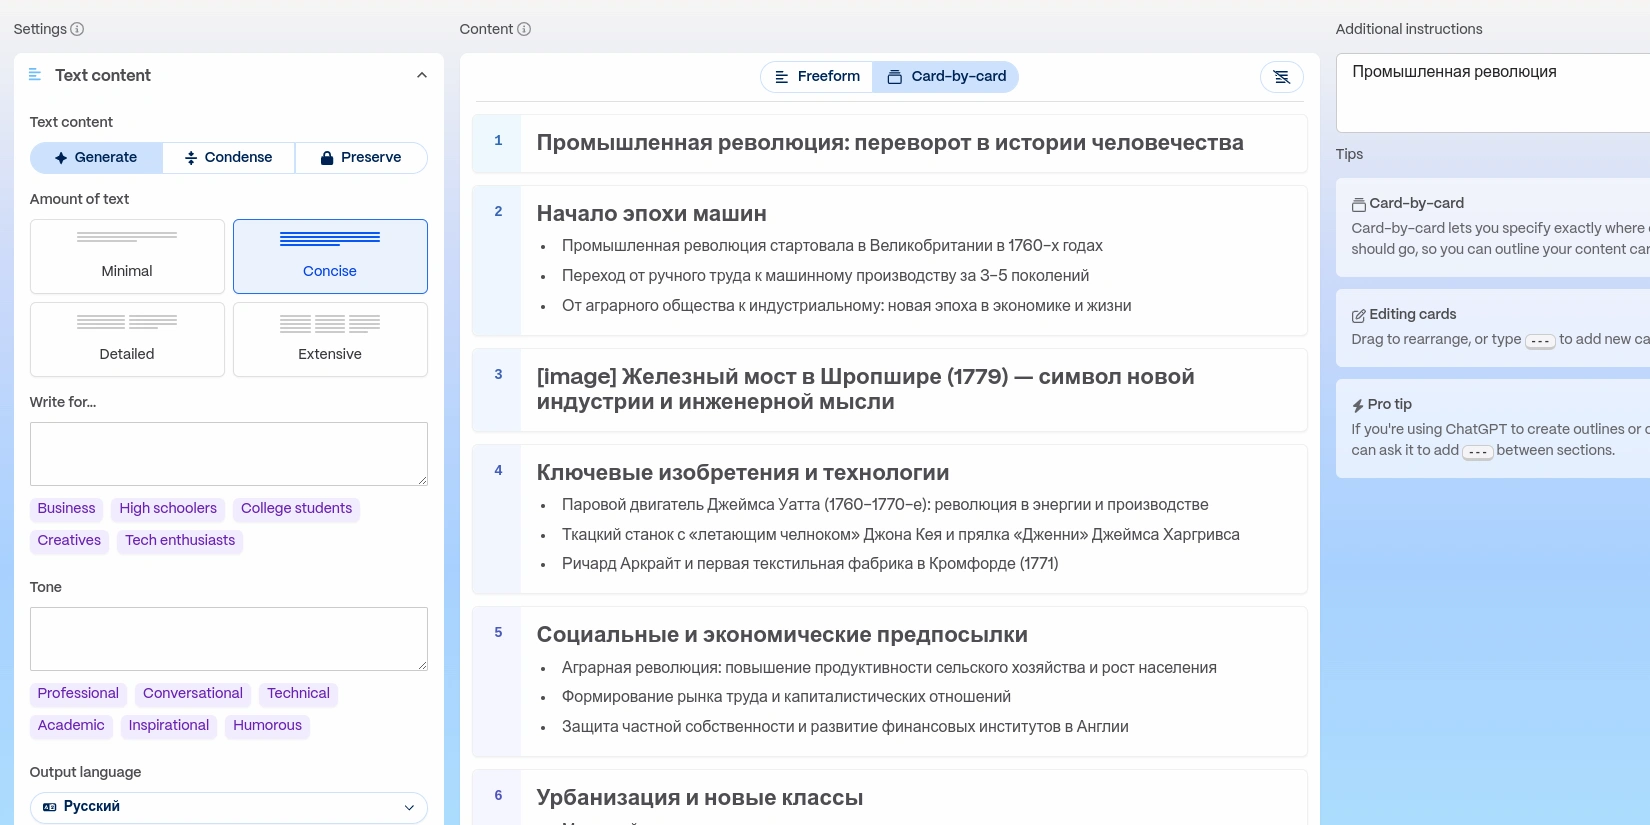Switch to Condense text mode
Viewport: 1650px width, 825px height.
(228, 158)
